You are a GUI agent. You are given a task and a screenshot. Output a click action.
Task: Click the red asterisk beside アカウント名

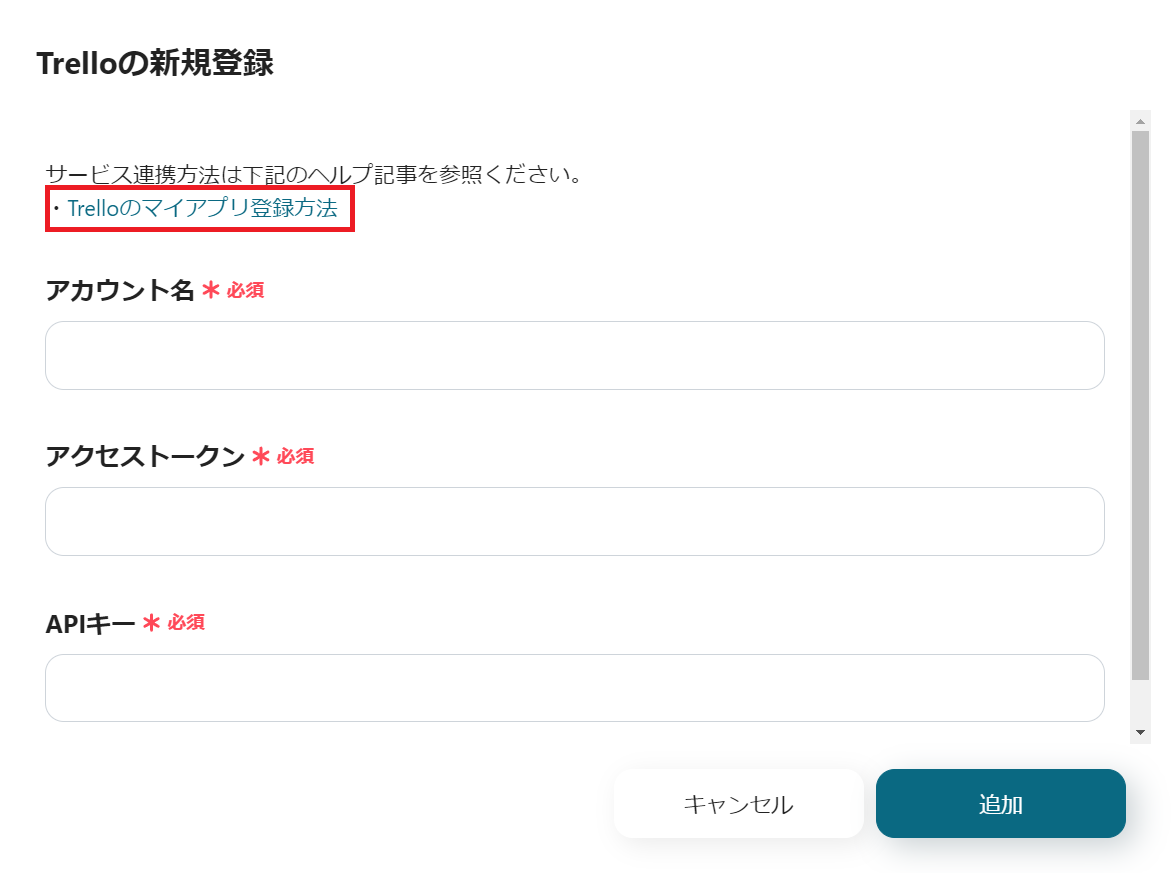pyautogui.click(x=210, y=291)
